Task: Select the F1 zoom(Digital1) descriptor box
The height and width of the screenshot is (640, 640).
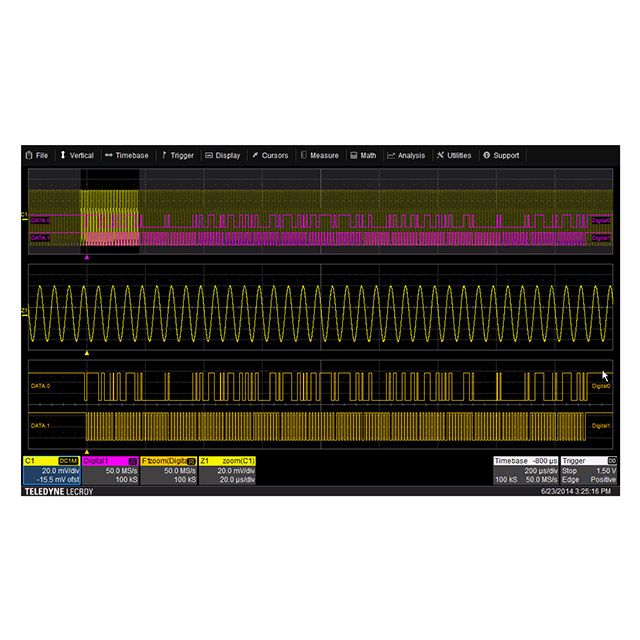Action: click(x=168, y=471)
